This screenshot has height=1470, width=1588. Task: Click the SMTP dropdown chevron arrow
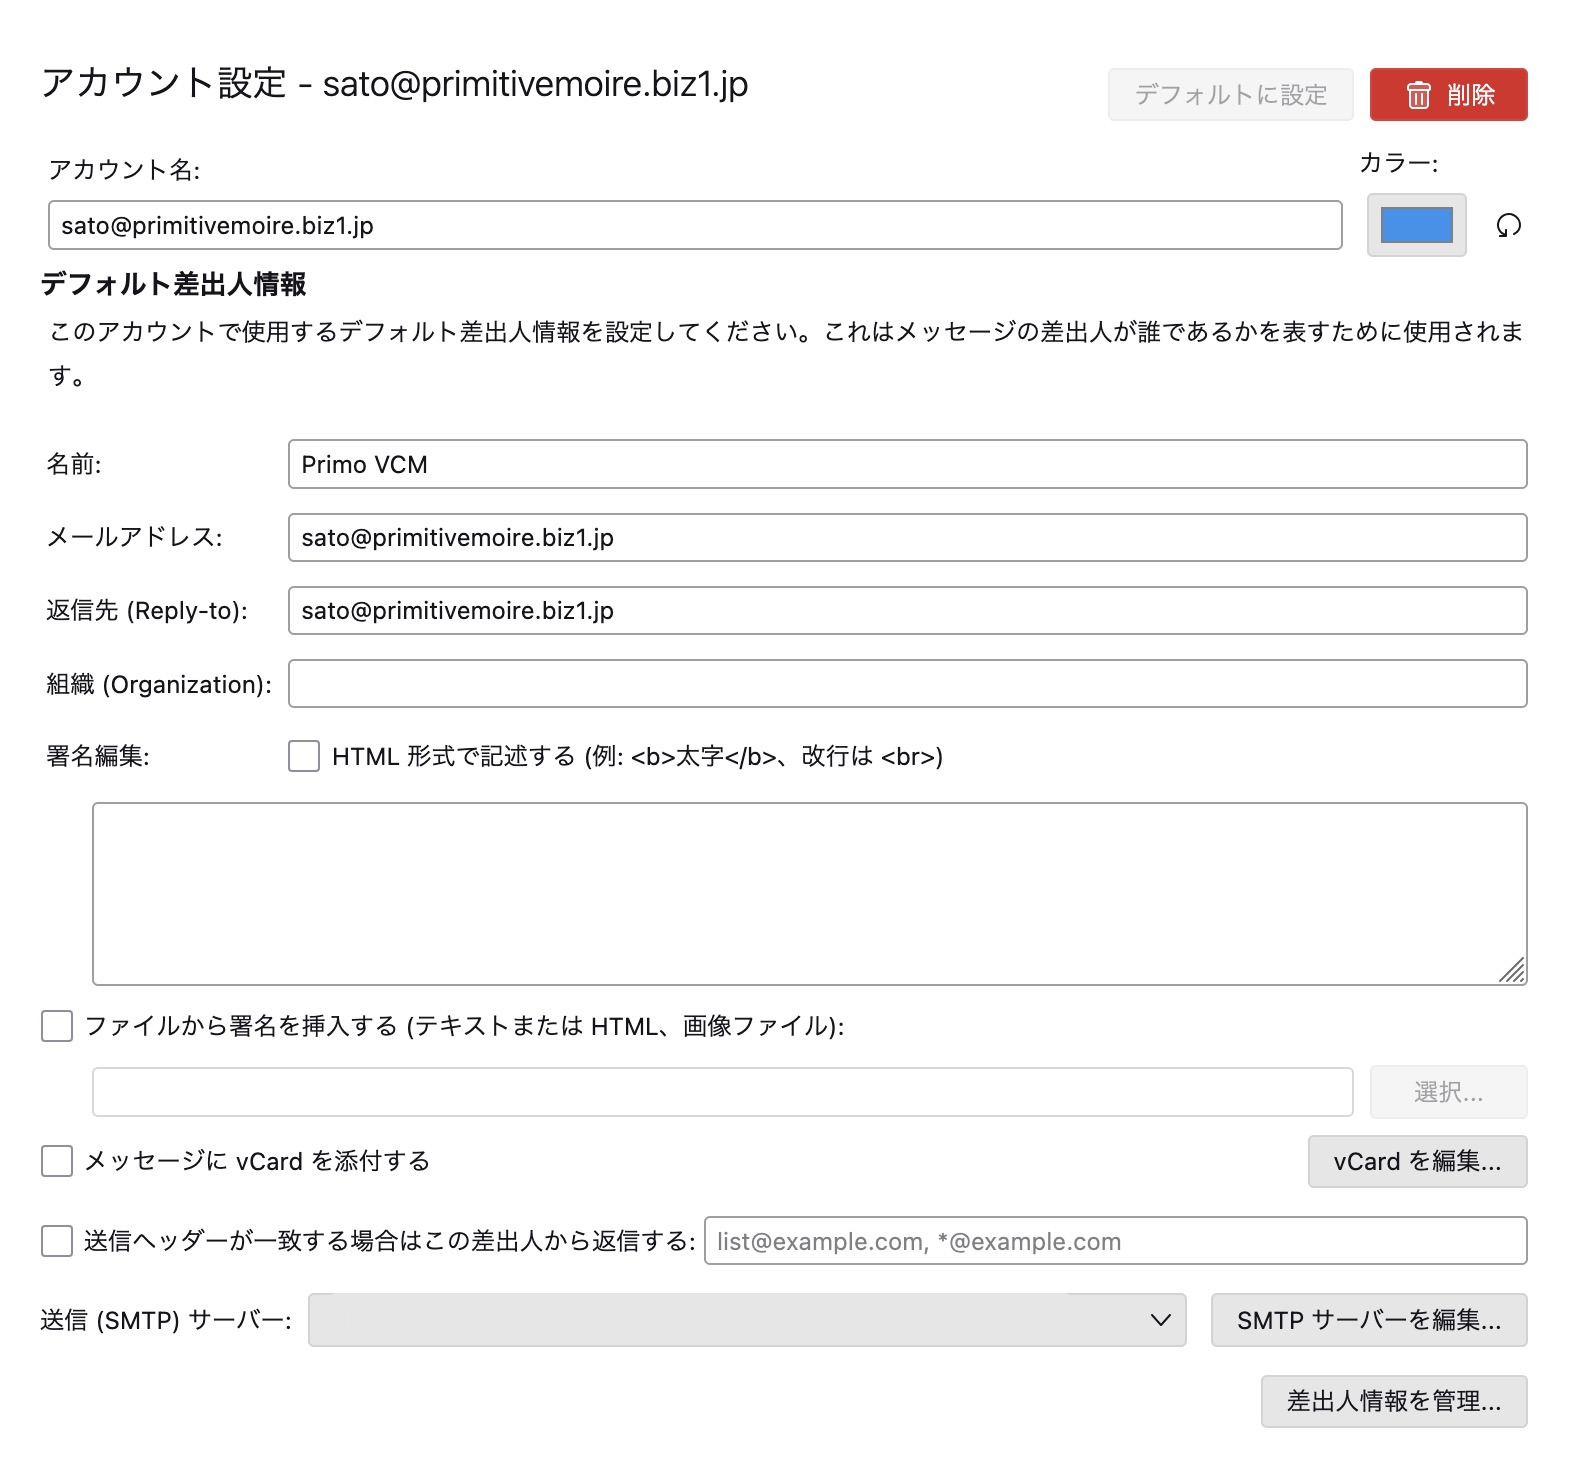tap(1160, 1320)
